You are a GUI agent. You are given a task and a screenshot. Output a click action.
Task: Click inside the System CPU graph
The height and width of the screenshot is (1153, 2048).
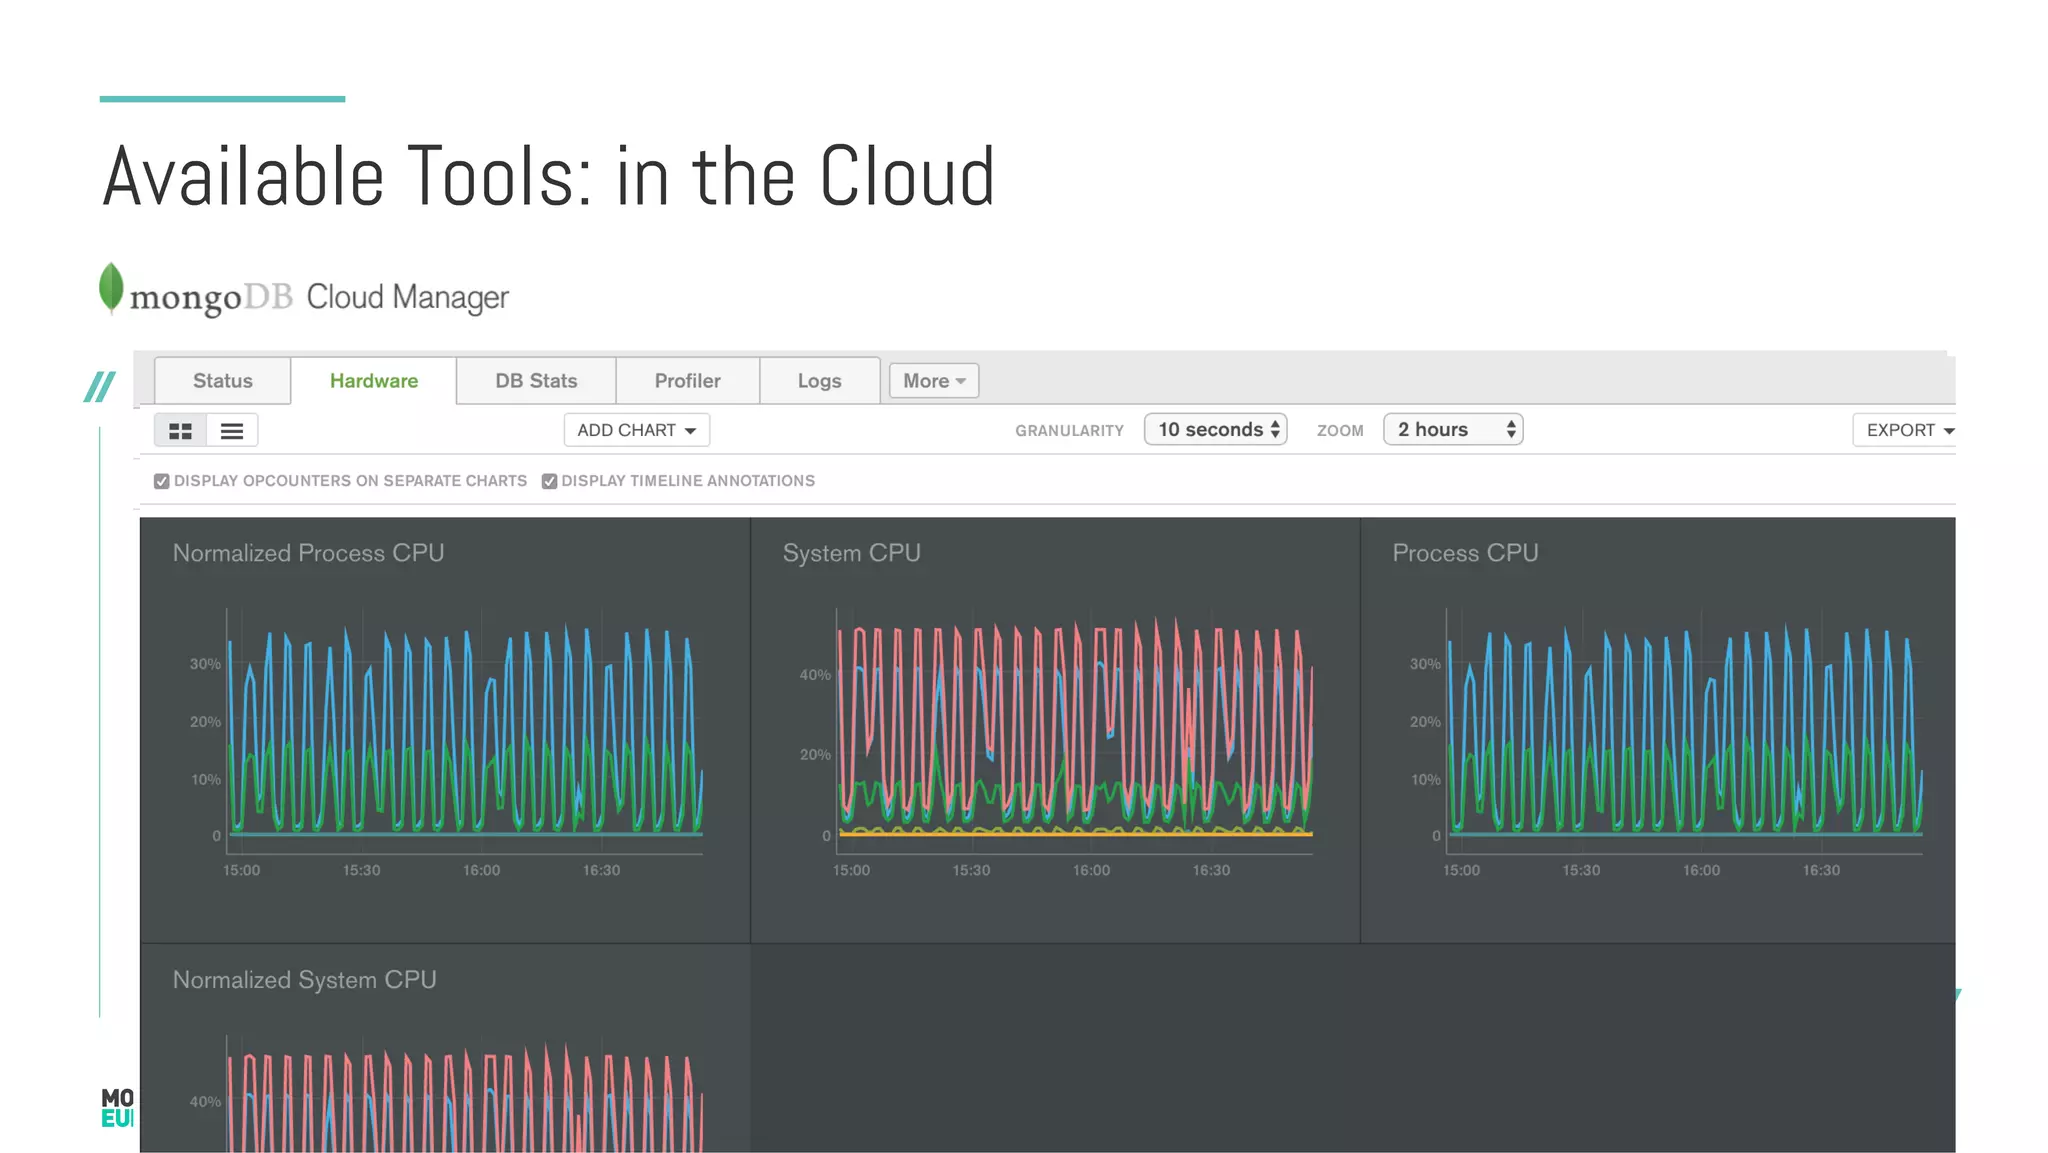click(x=1075, y=730)
